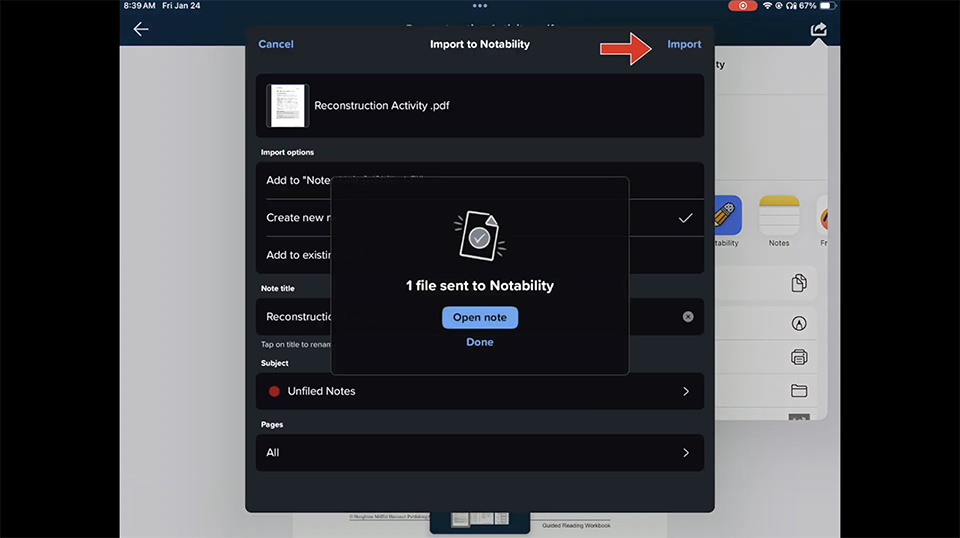Tap Done in the confirmation popup
Viewport: 960px width, 538px height.
480,342
